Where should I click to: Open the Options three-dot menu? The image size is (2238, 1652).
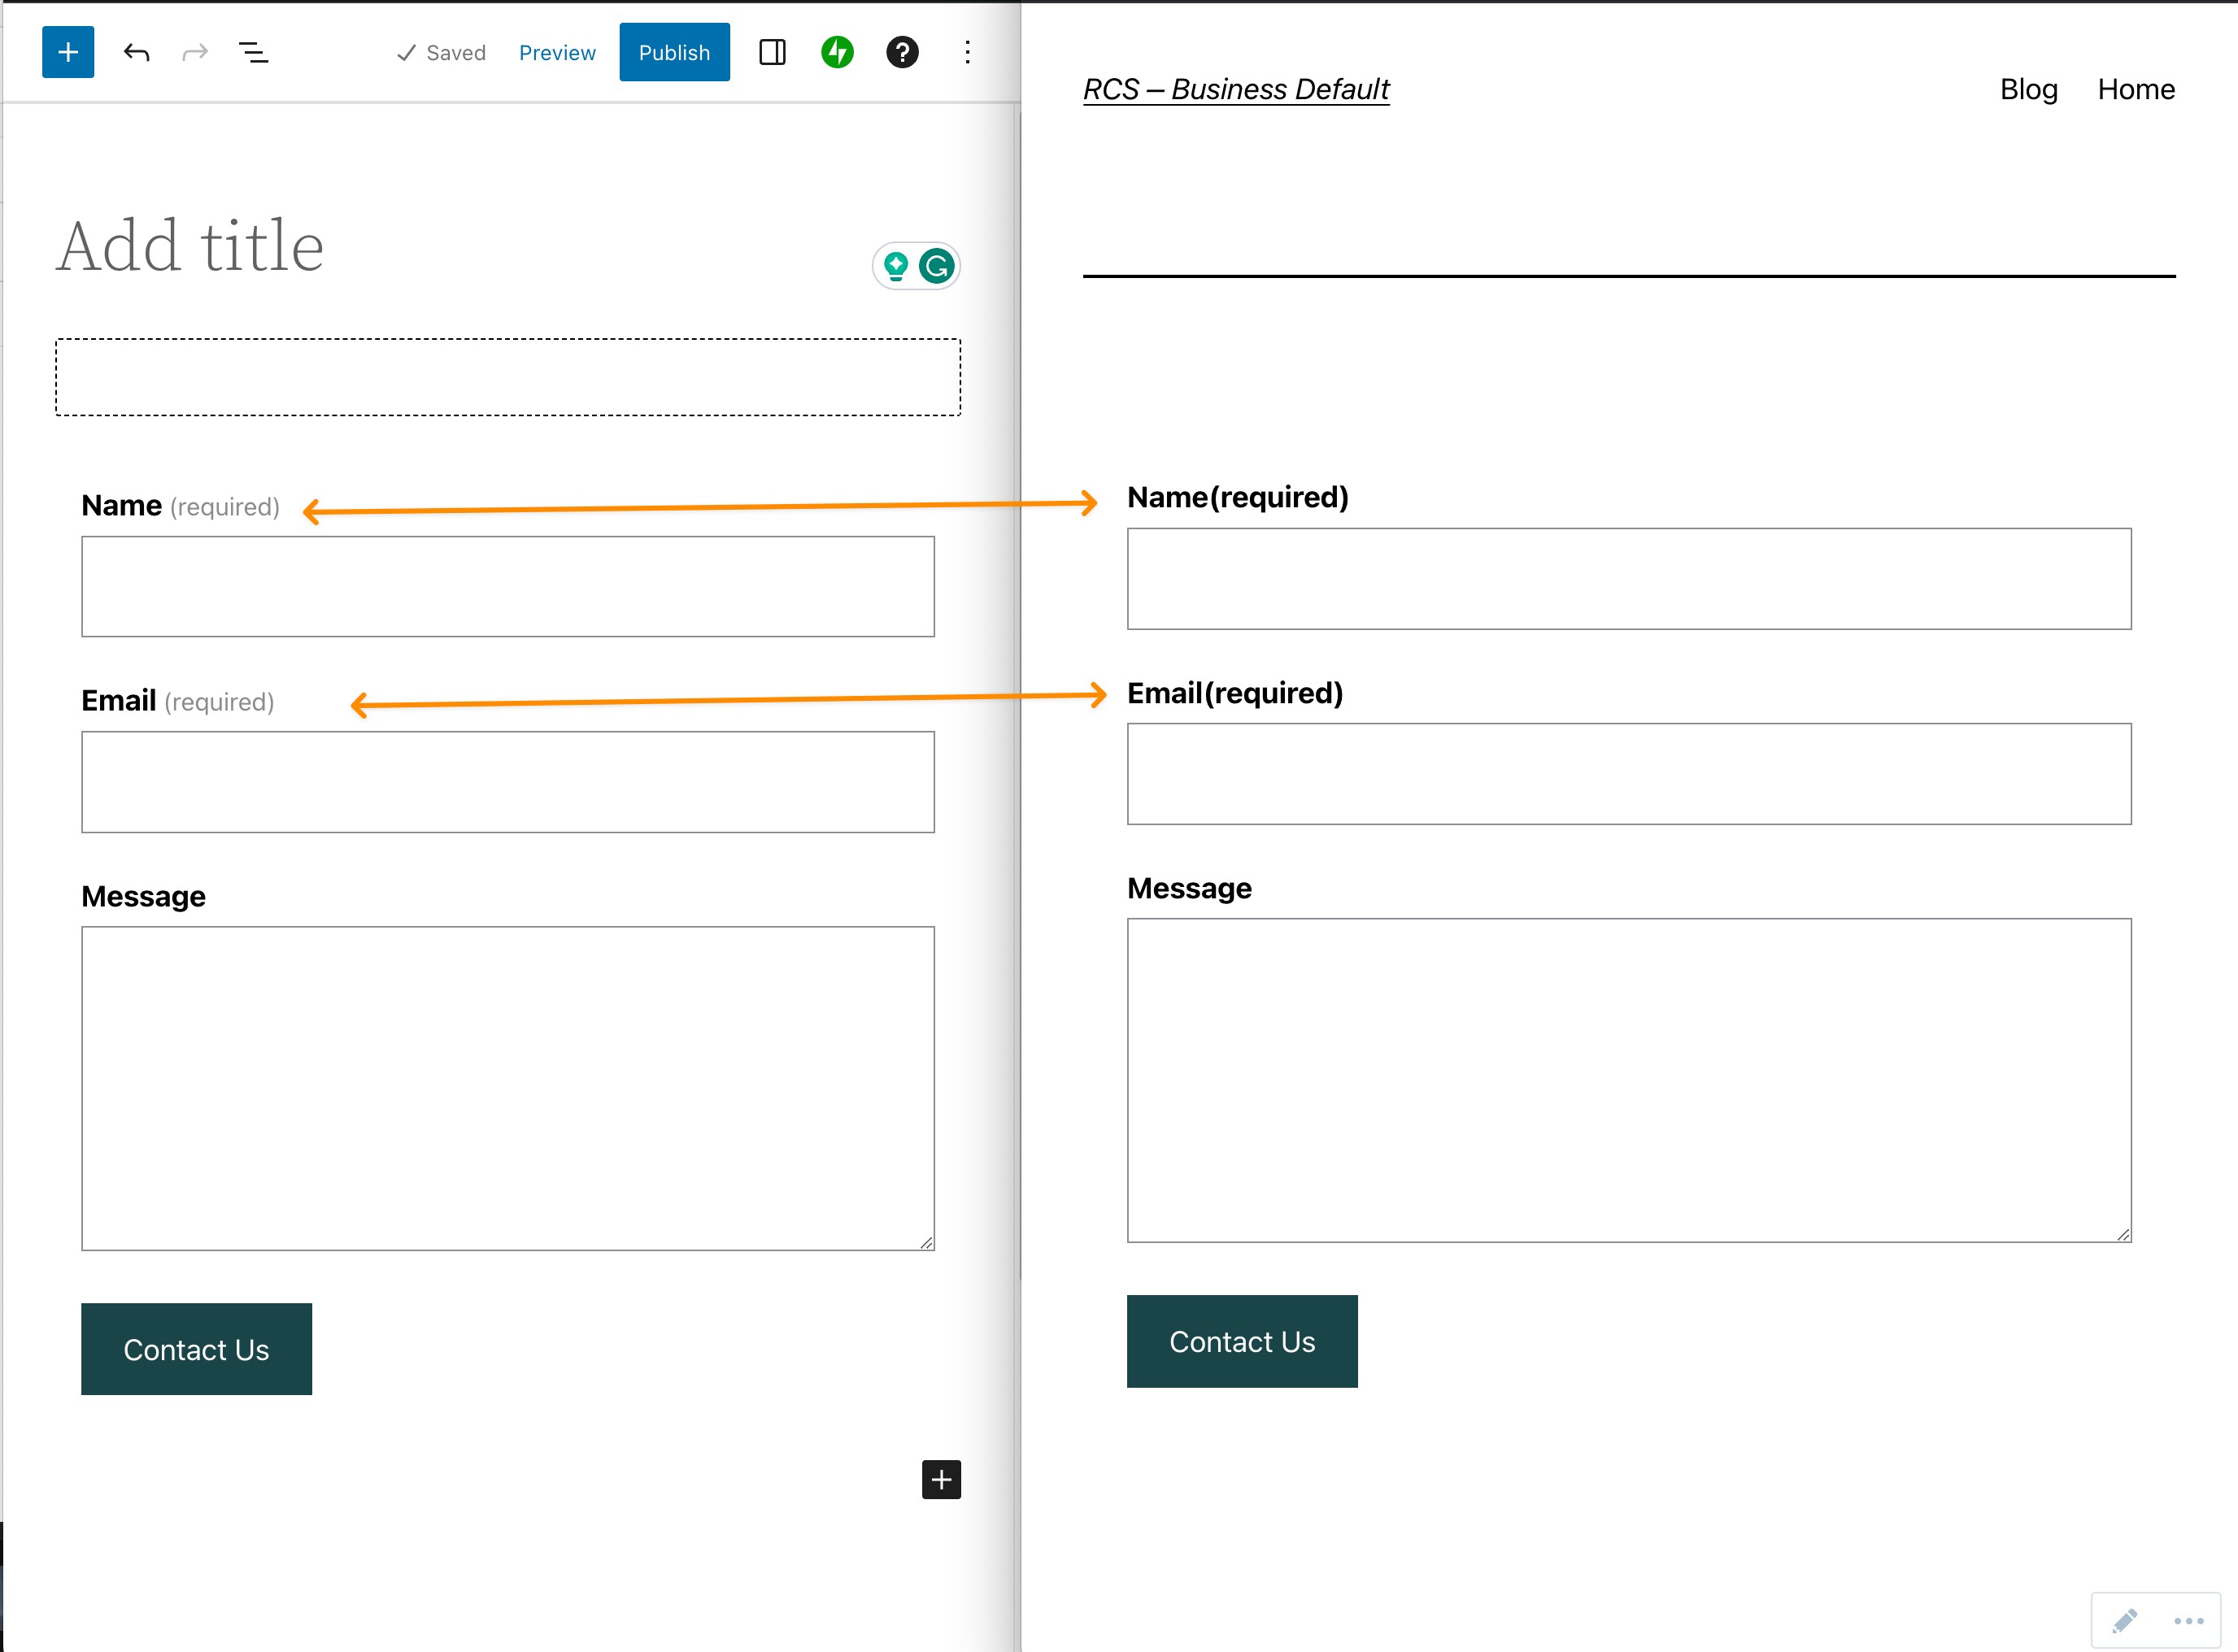pos(967,52)
